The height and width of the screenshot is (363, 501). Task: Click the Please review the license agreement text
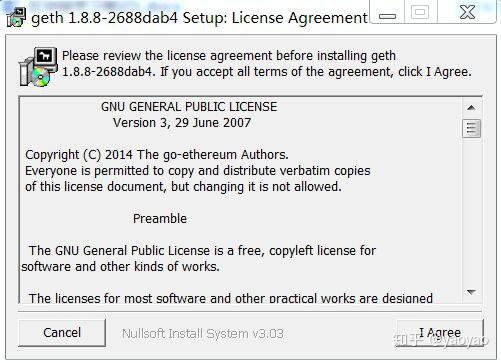pos(267,64)
